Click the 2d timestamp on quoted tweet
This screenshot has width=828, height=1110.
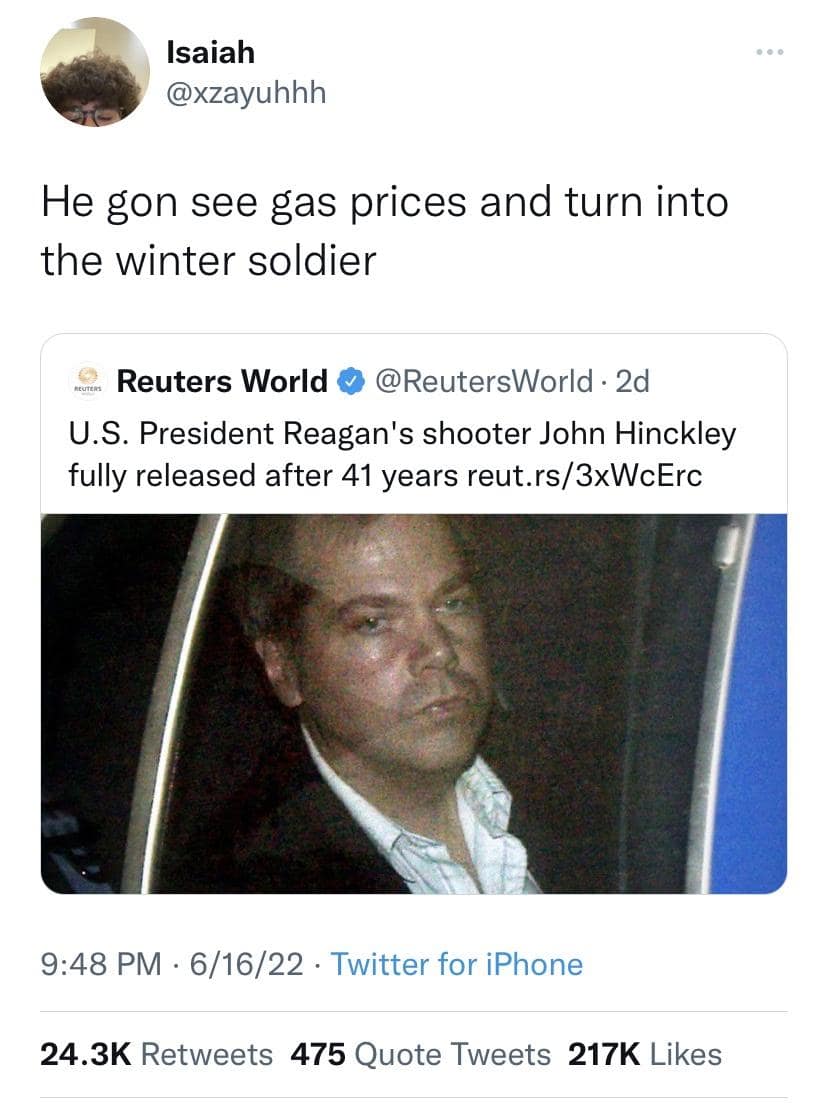point(631,382)
